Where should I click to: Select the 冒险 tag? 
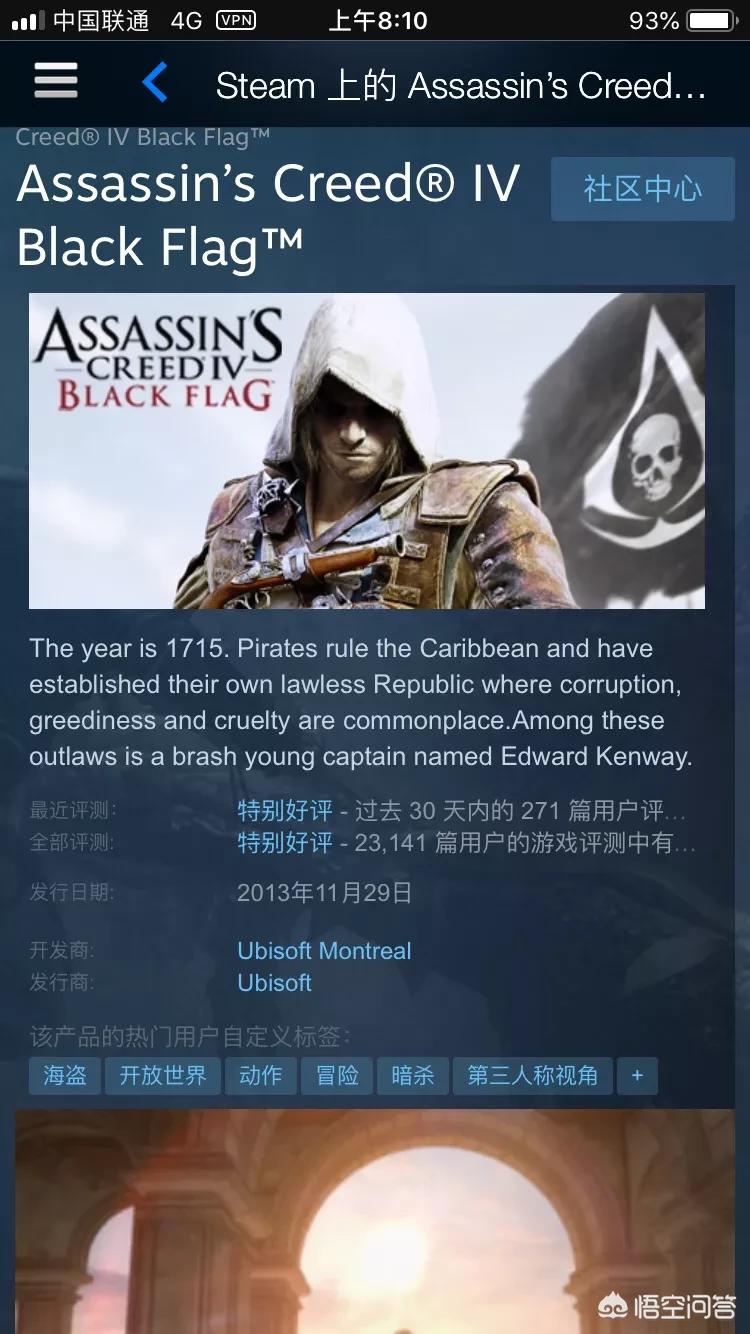click(337, 1076)
